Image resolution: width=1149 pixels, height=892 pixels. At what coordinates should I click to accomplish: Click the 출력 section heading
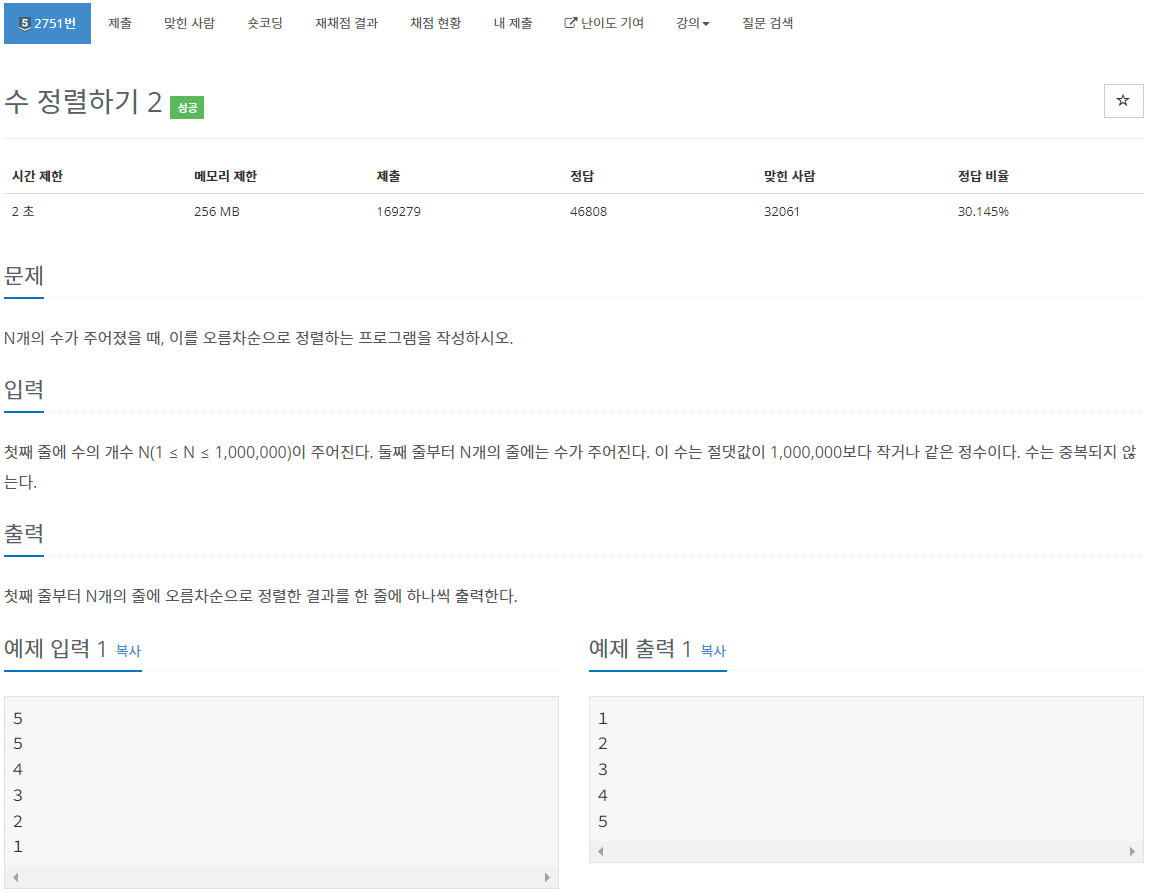click(x=24, y=533)
